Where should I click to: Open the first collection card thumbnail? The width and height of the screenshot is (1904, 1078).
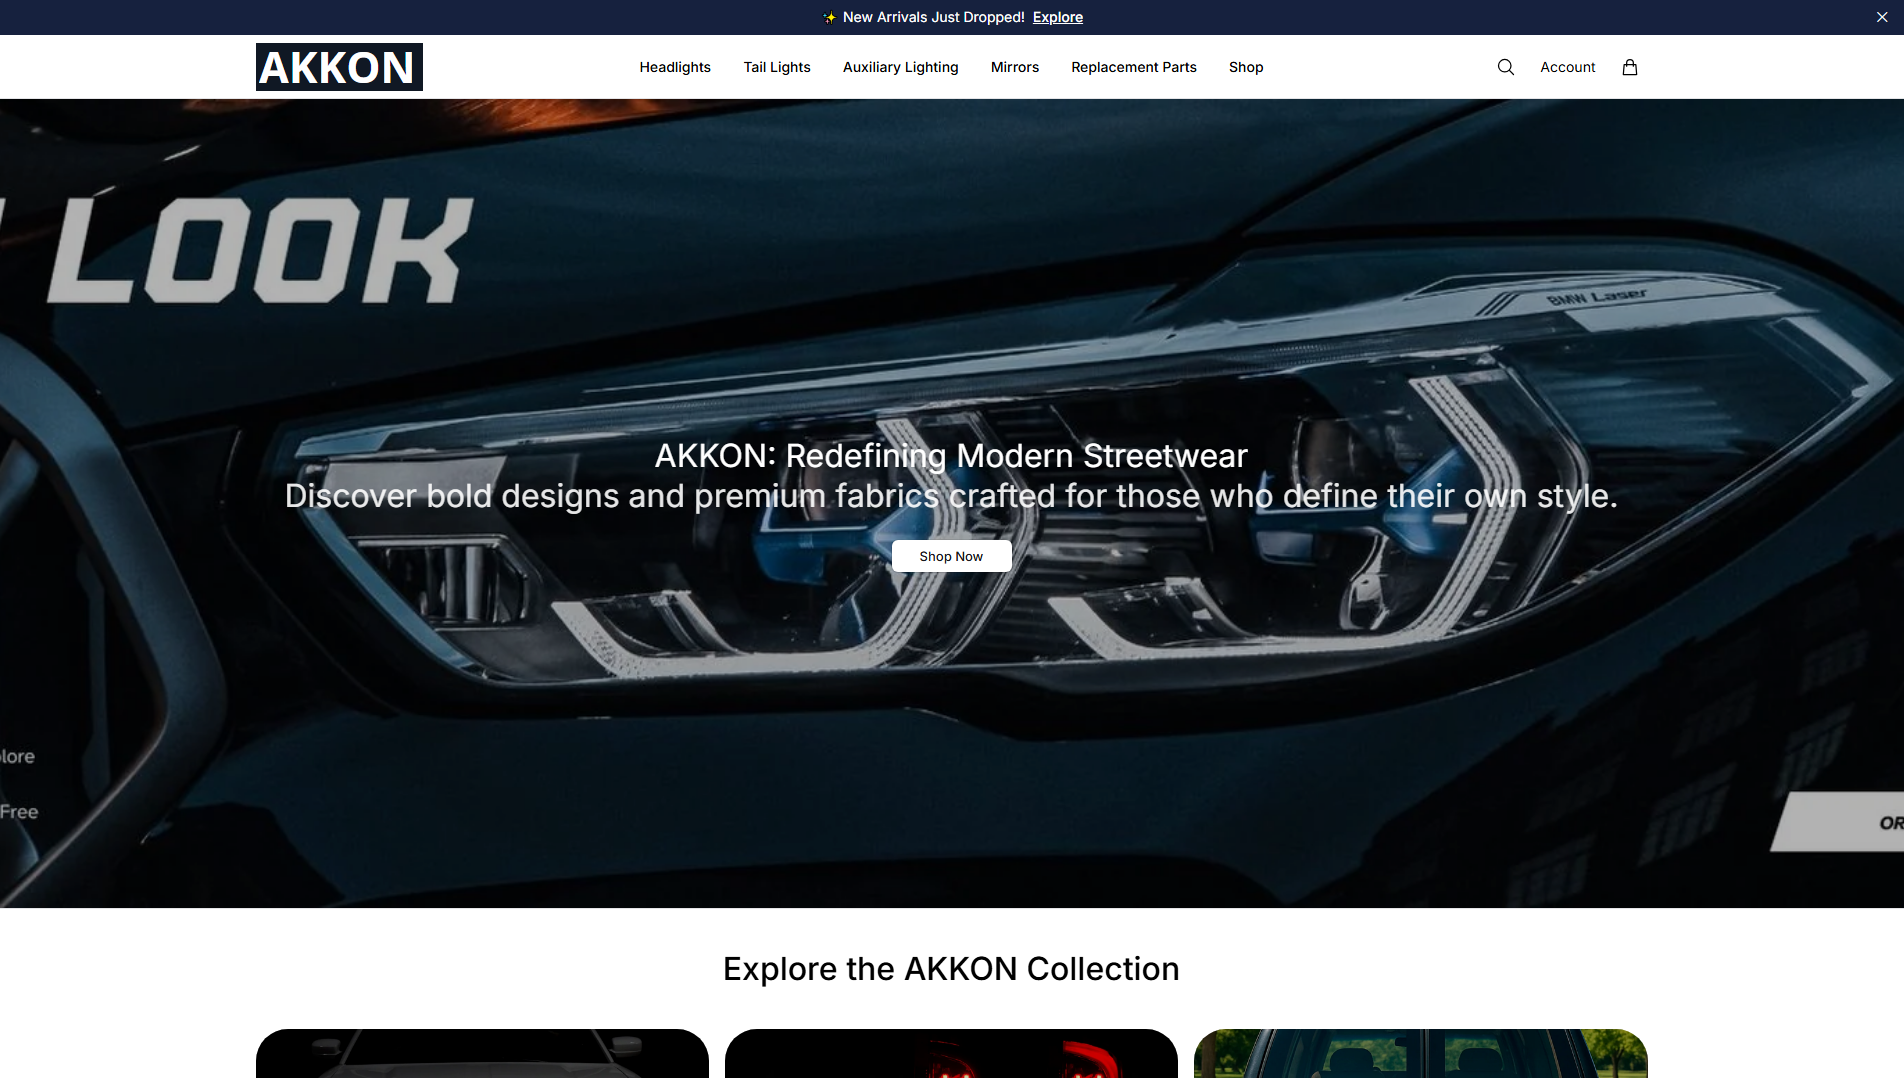(482, 1053)
